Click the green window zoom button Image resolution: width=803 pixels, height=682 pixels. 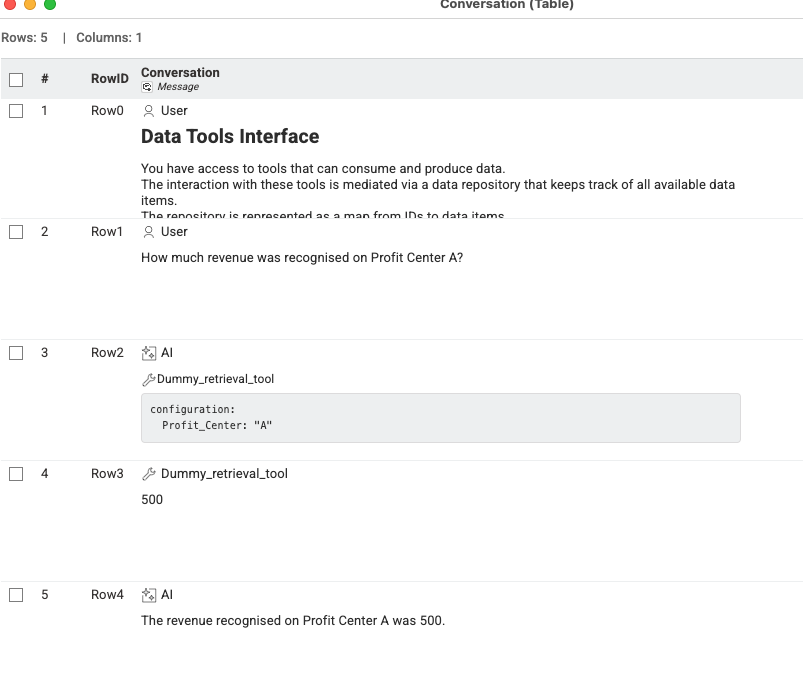coord(50,4)
